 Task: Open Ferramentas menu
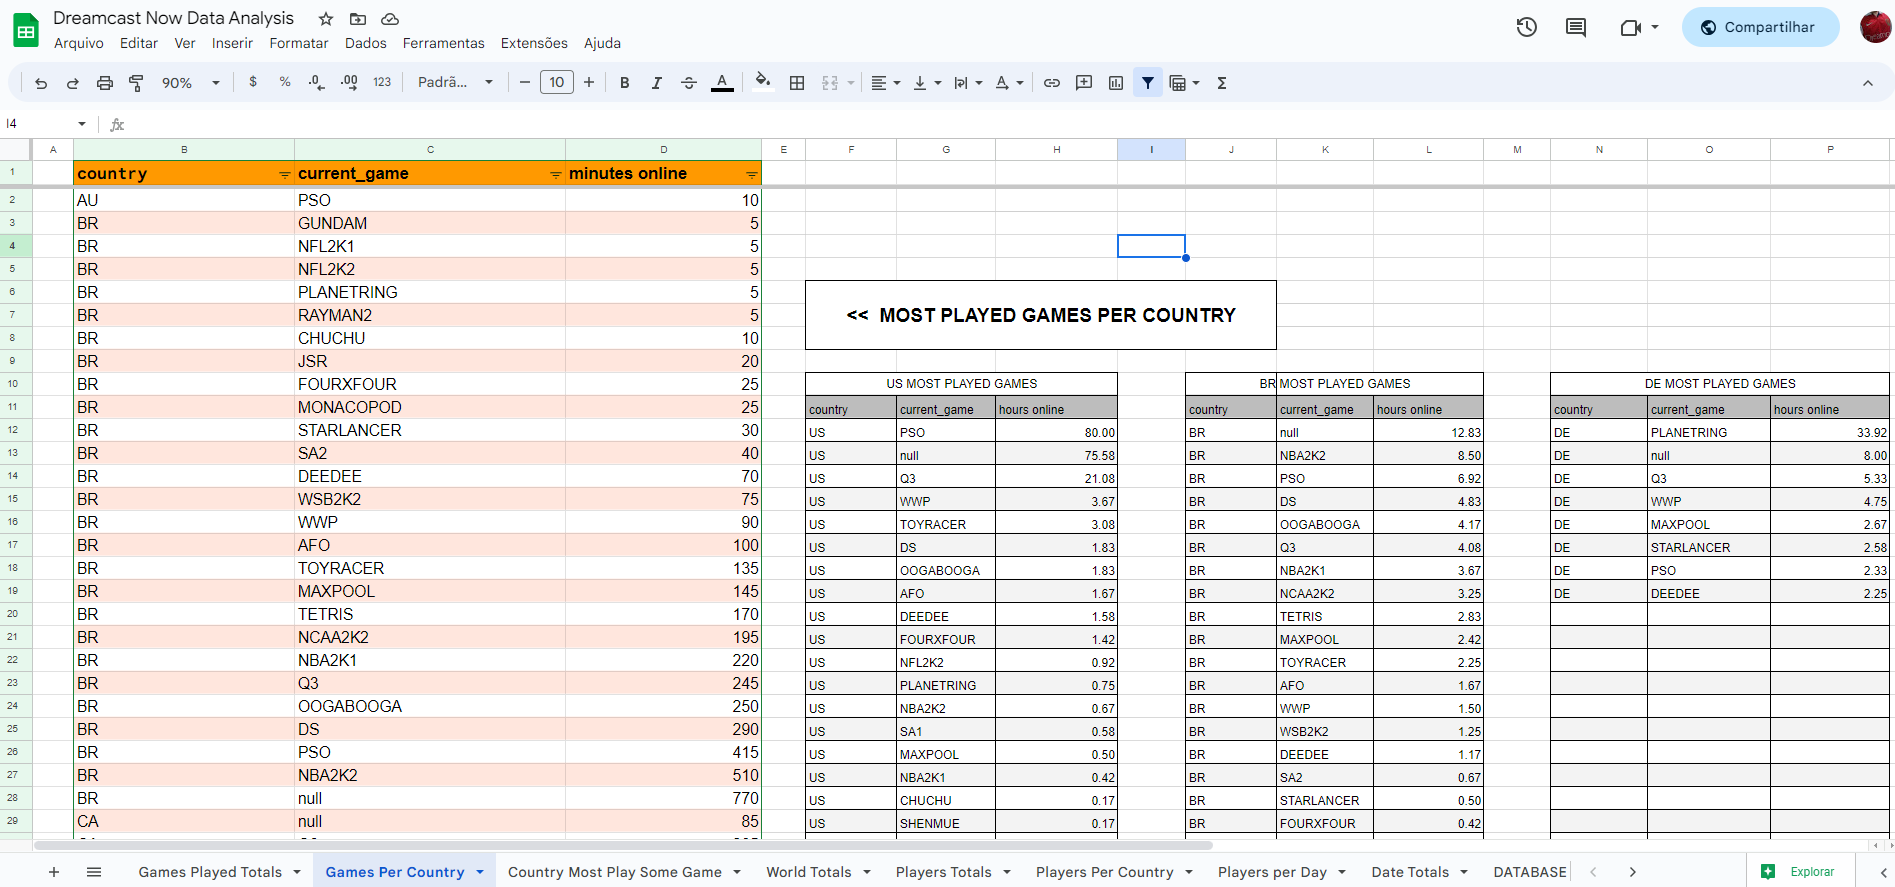(444, 43)
